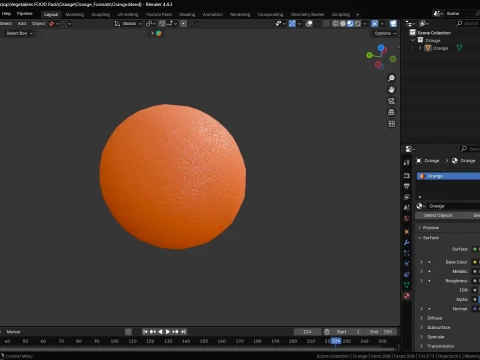Viewport: 480px width, 360px height.
Task: Open the Object Data green triangle tab
Action: 407,285
